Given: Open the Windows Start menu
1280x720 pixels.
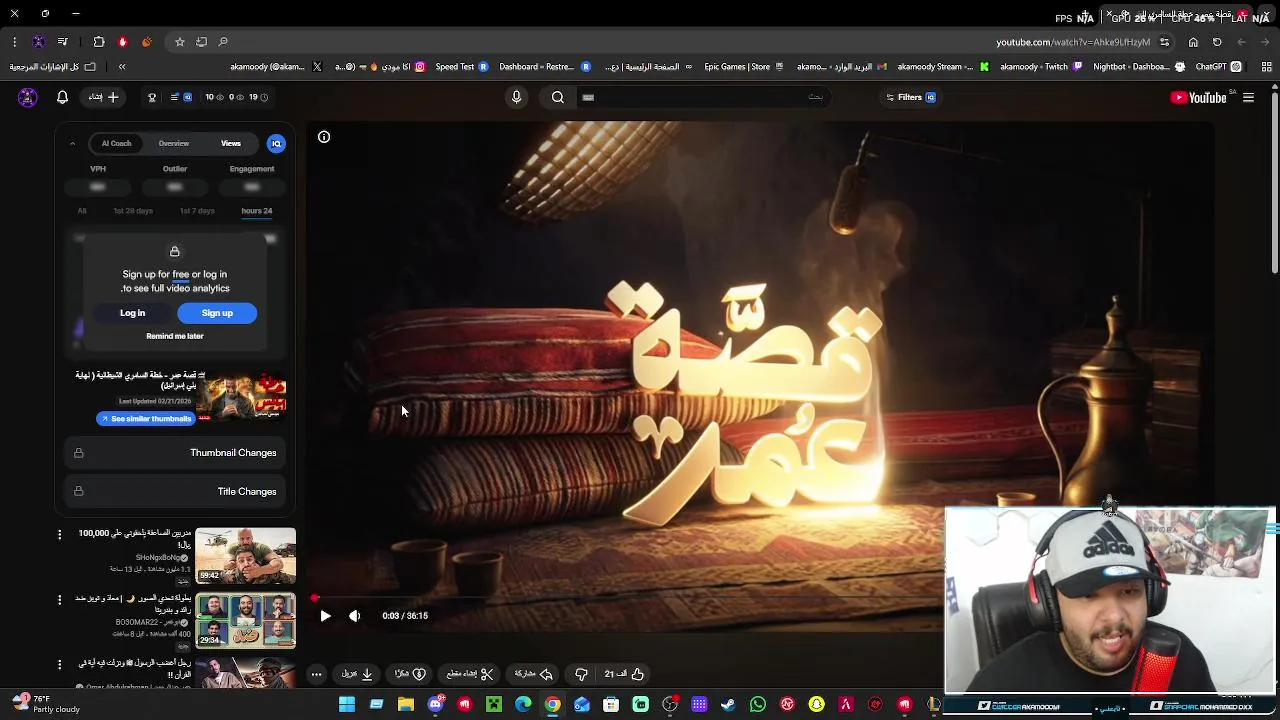Looking at the screenshot, I should (x=346, y=705).
